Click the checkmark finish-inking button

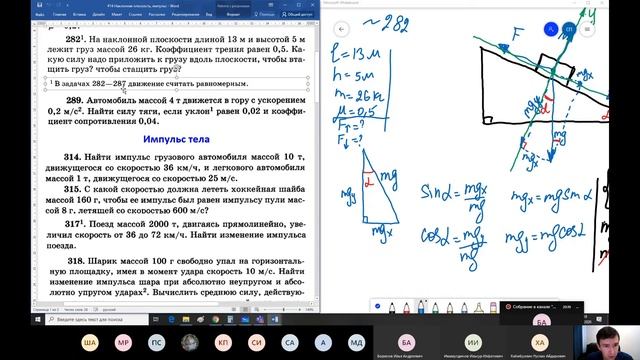378,306
